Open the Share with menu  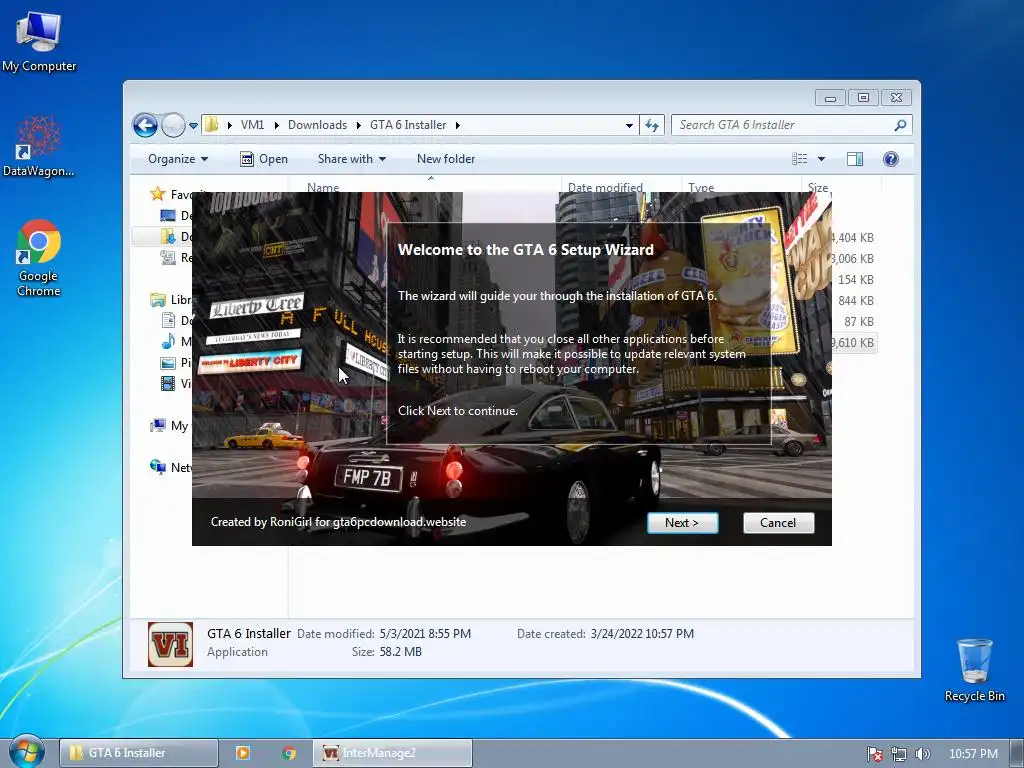(351, 159)
